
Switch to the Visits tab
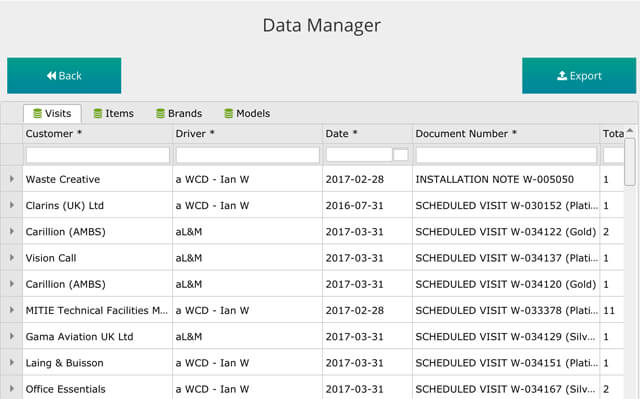point(52,113)
